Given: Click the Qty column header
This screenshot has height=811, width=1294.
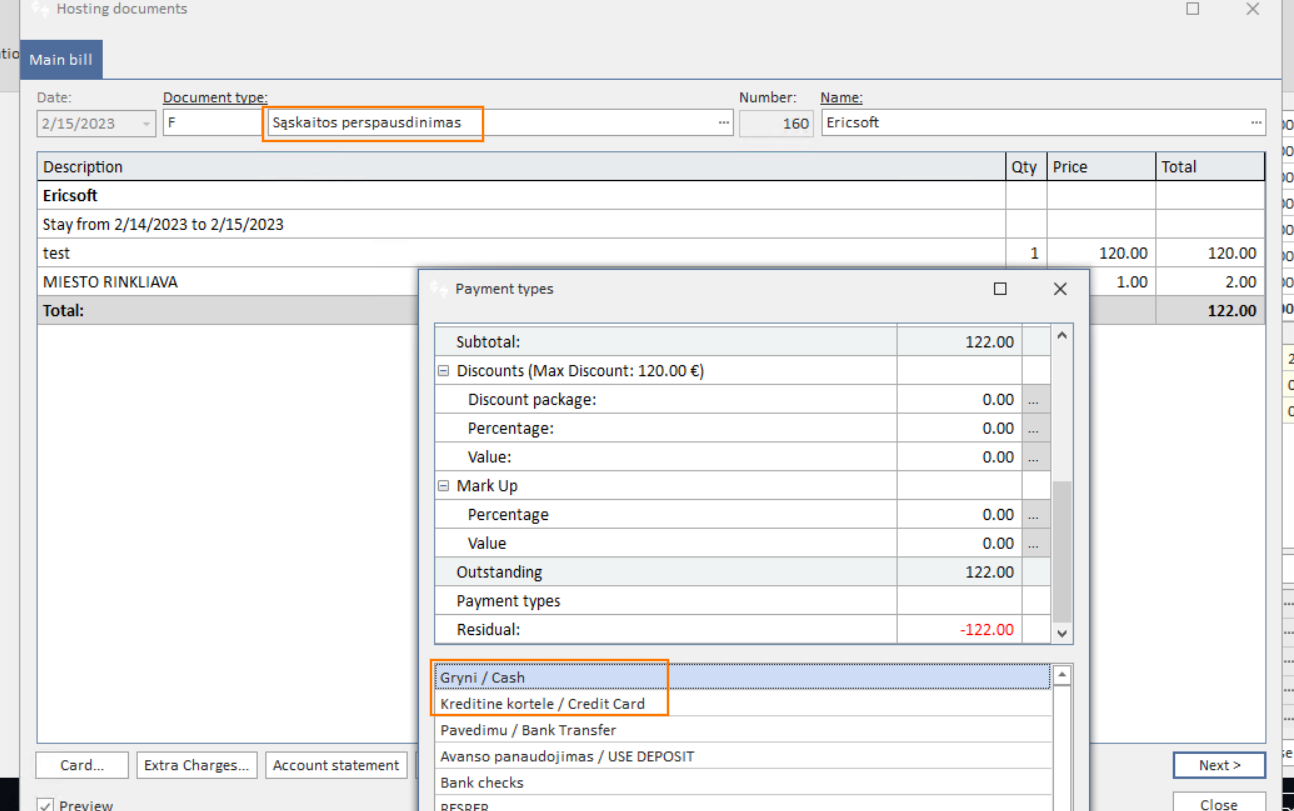Looking at the screenshot, I should pos(1025,167).
